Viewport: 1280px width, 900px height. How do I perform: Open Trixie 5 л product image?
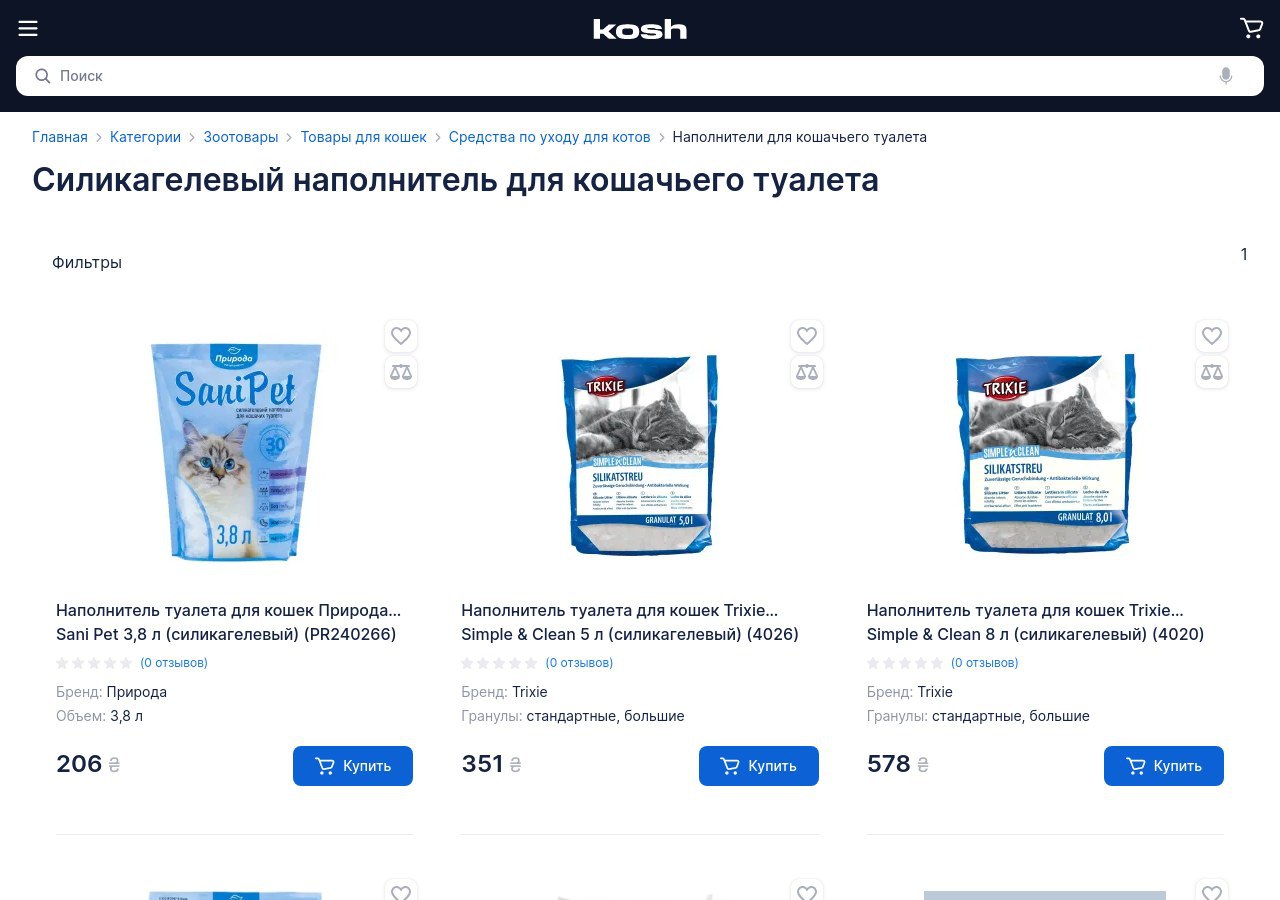tap(640, 454)
